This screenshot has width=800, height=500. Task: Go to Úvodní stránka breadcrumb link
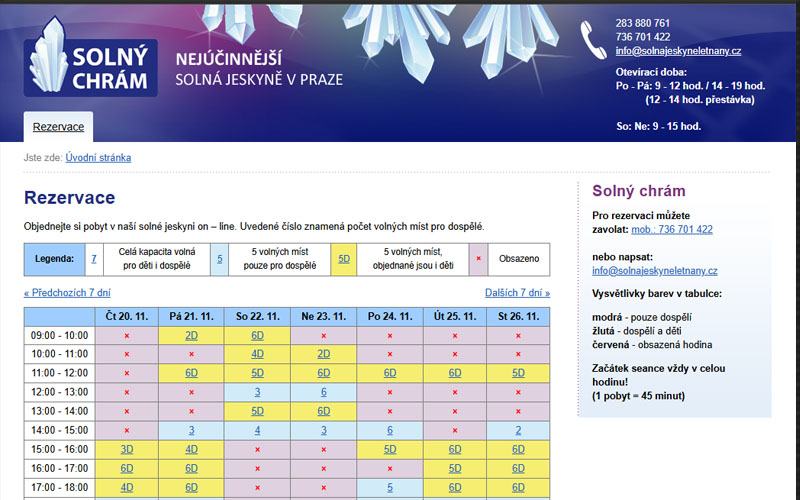pos(98,158)
